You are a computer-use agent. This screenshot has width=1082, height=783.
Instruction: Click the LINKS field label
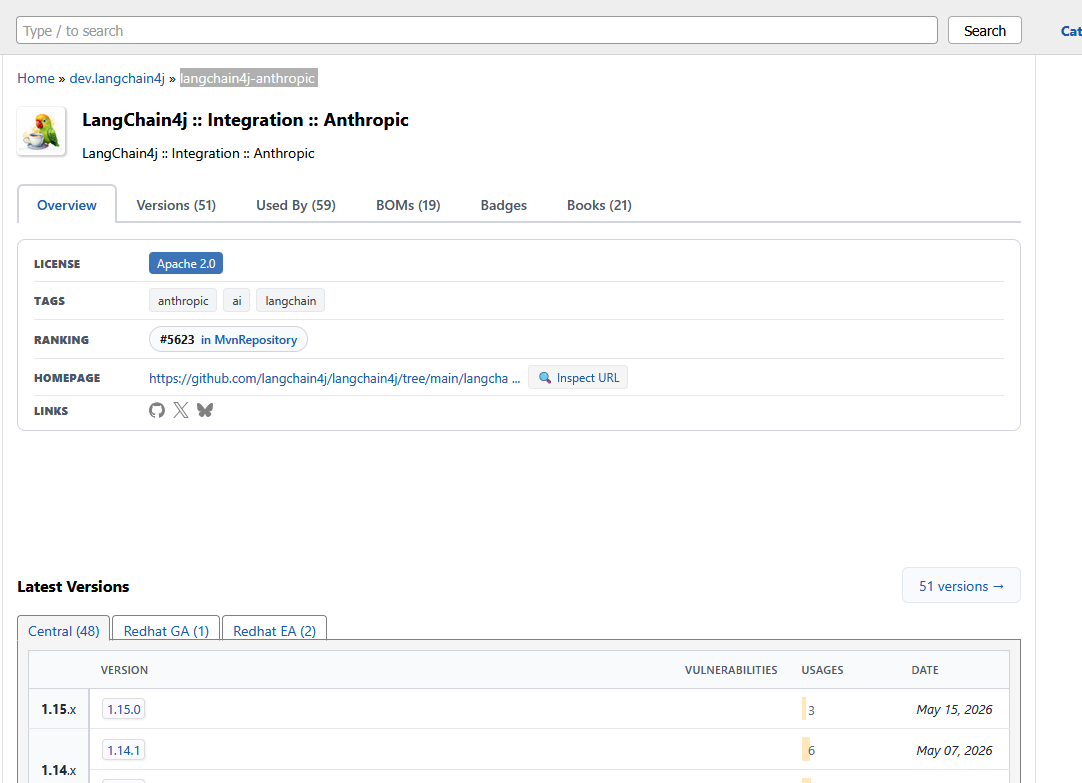pos(51,411)
